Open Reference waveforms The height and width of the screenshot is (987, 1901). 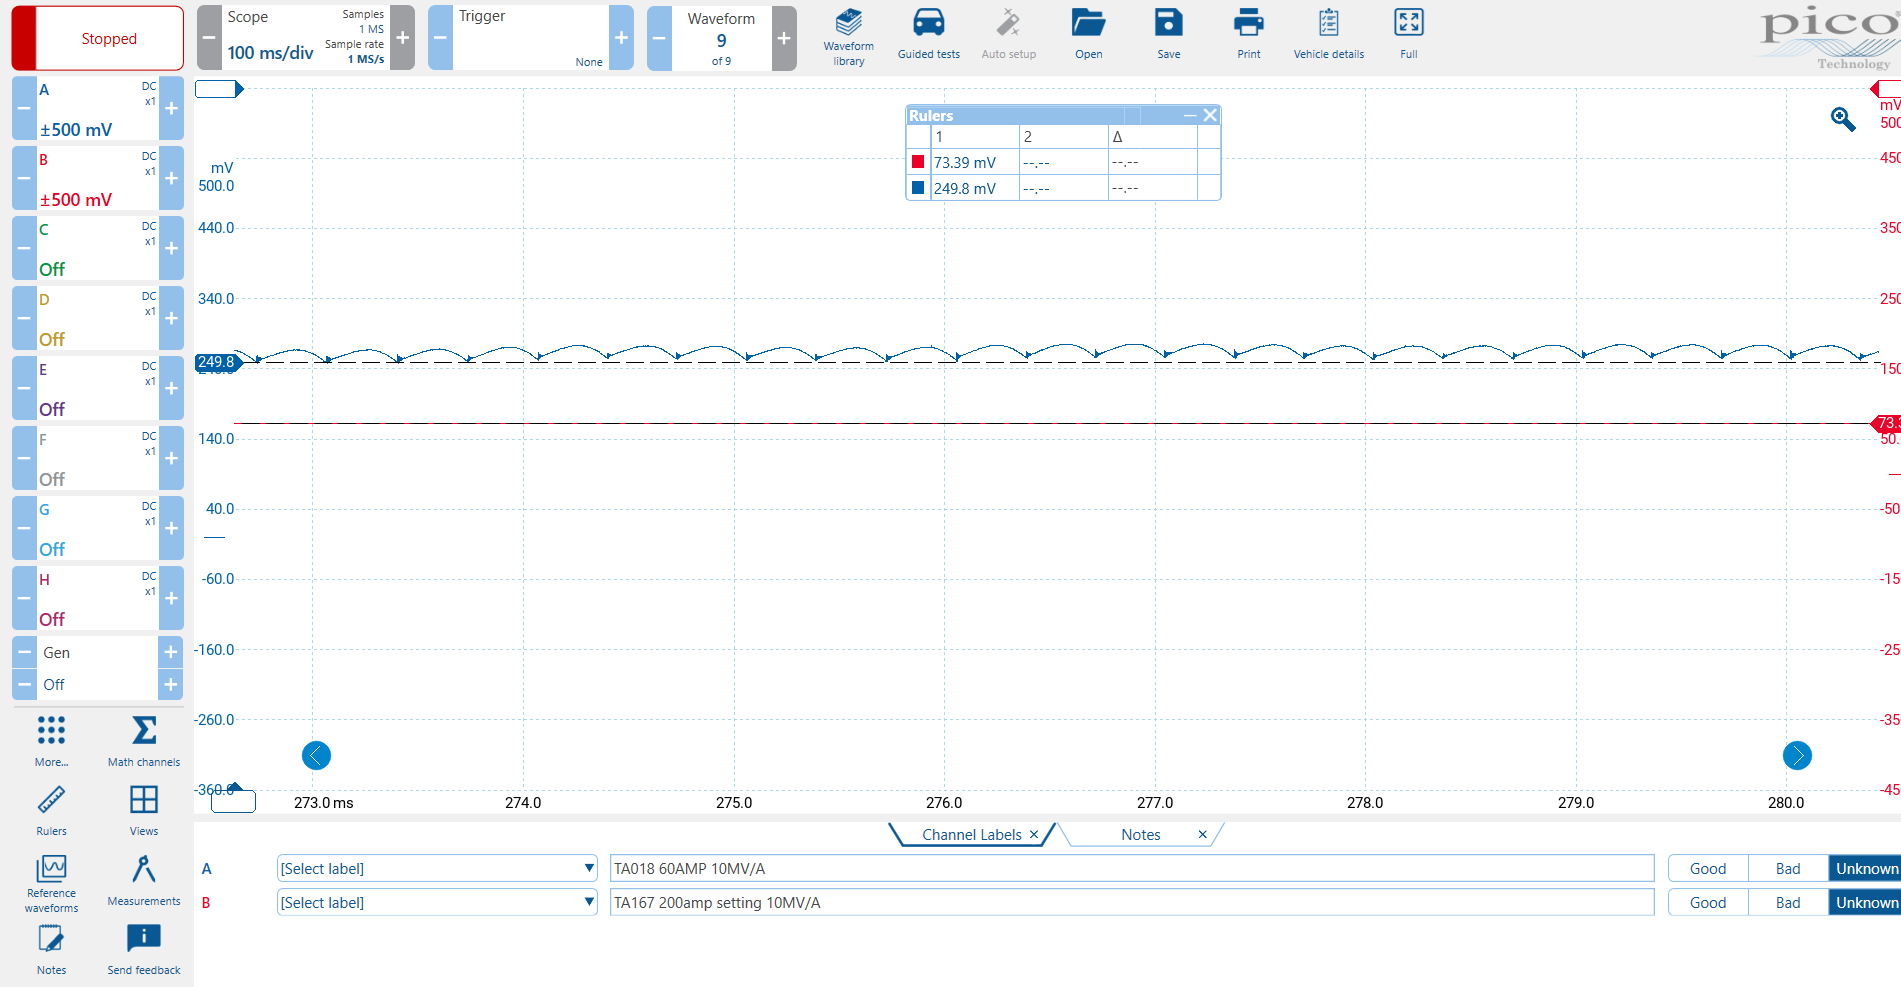[51, 884]
